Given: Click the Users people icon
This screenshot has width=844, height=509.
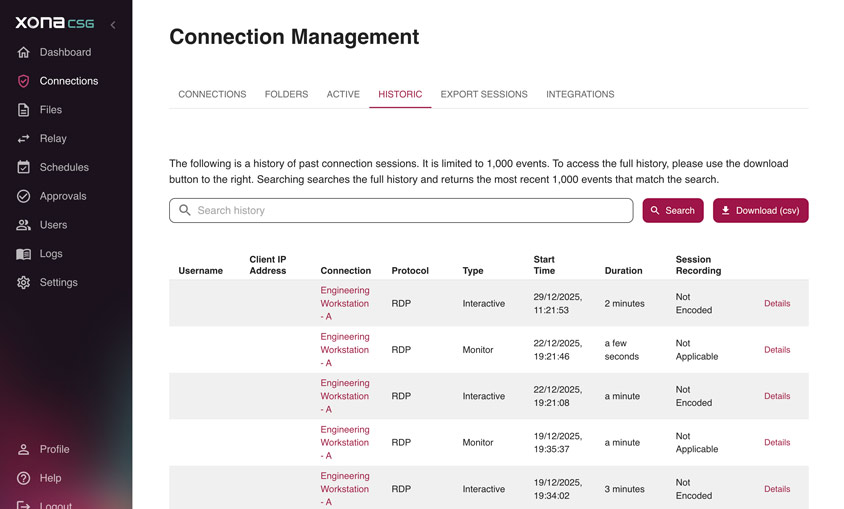Looking at the screenshot, I should (x=24, y=225).
